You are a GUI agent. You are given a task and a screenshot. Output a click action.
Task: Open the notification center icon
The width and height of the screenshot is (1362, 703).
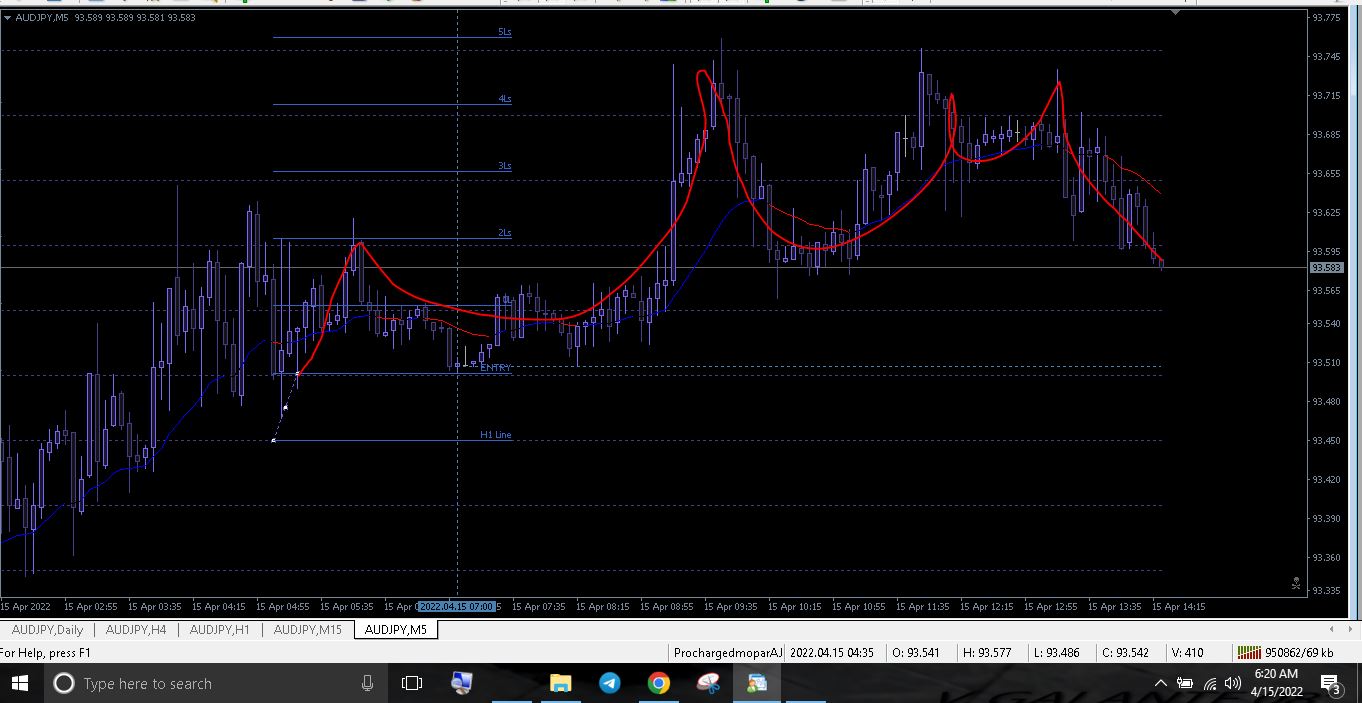click(1331, 684)
